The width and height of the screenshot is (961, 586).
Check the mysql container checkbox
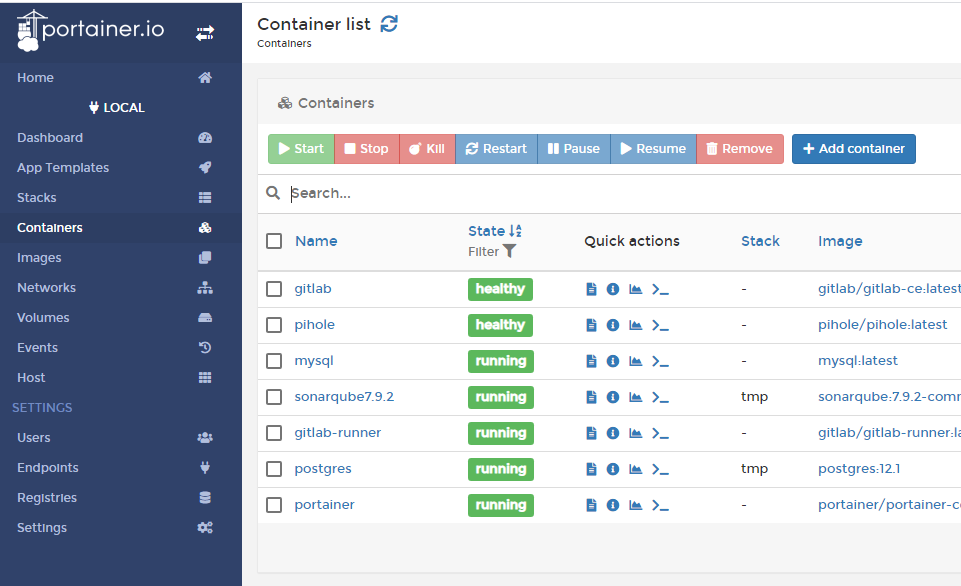[274, 361]
